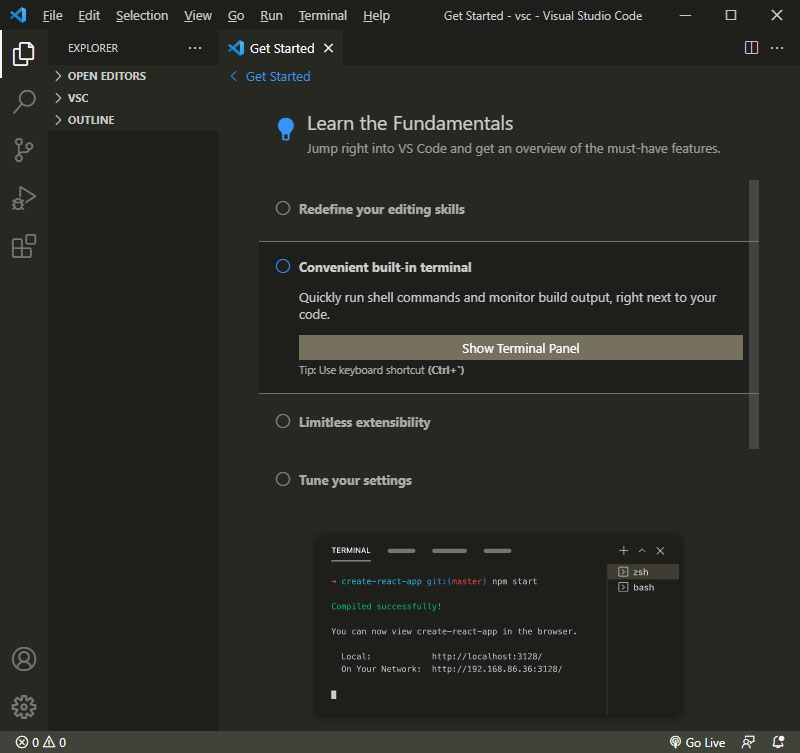
Task: Click the Learn the Fundamentals heading
Action: click(410, 123)
